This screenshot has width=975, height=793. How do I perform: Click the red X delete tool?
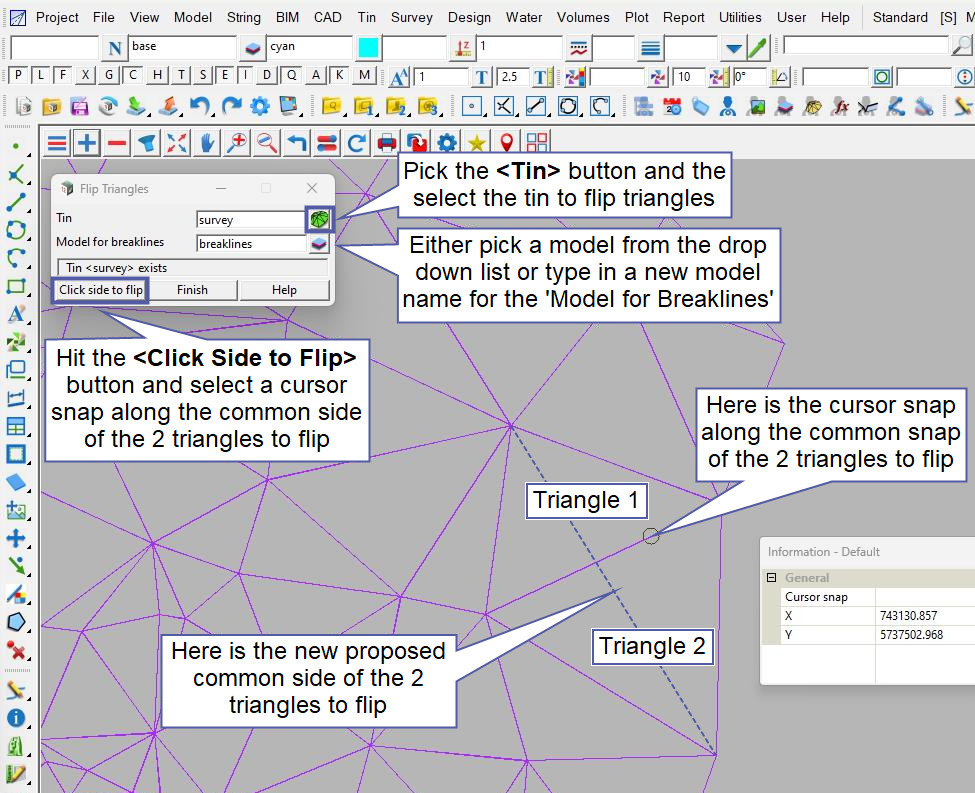[16, 651]
